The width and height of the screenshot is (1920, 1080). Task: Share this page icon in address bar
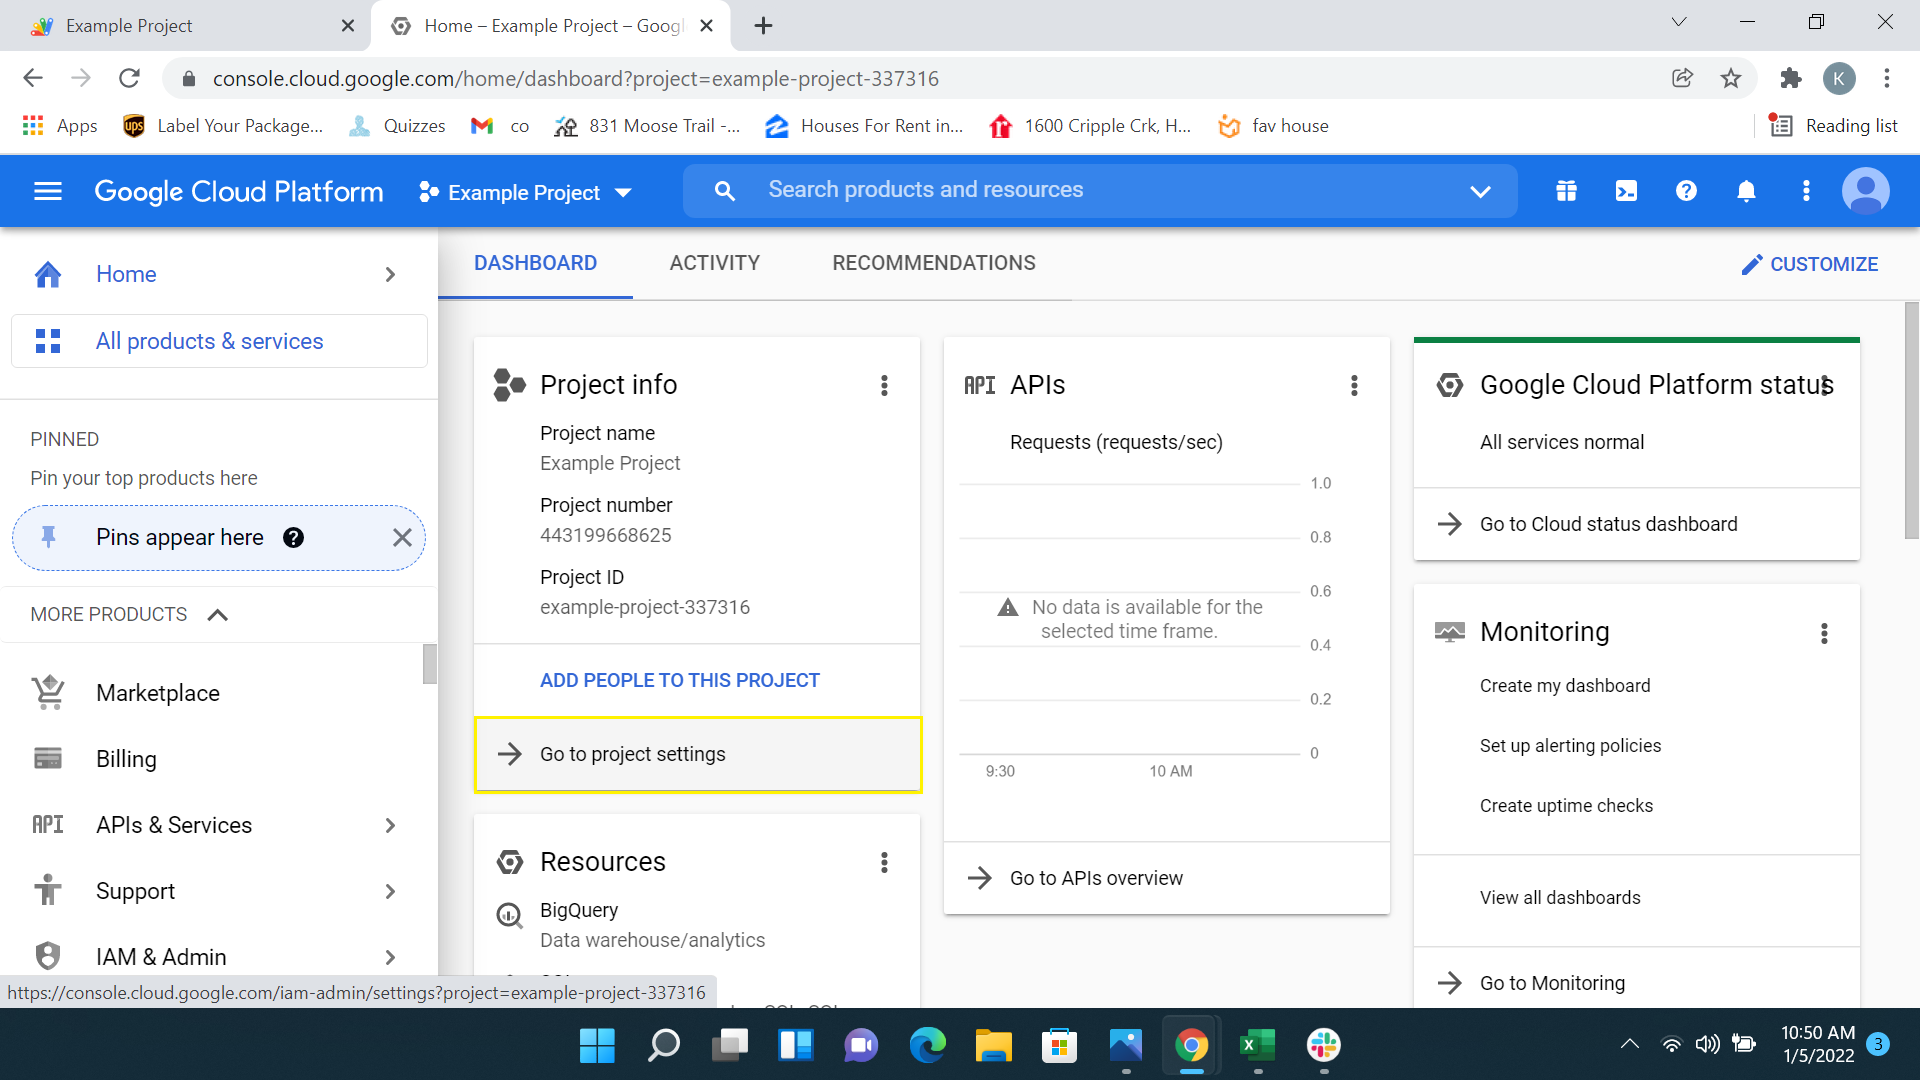tap(1682, 78)
